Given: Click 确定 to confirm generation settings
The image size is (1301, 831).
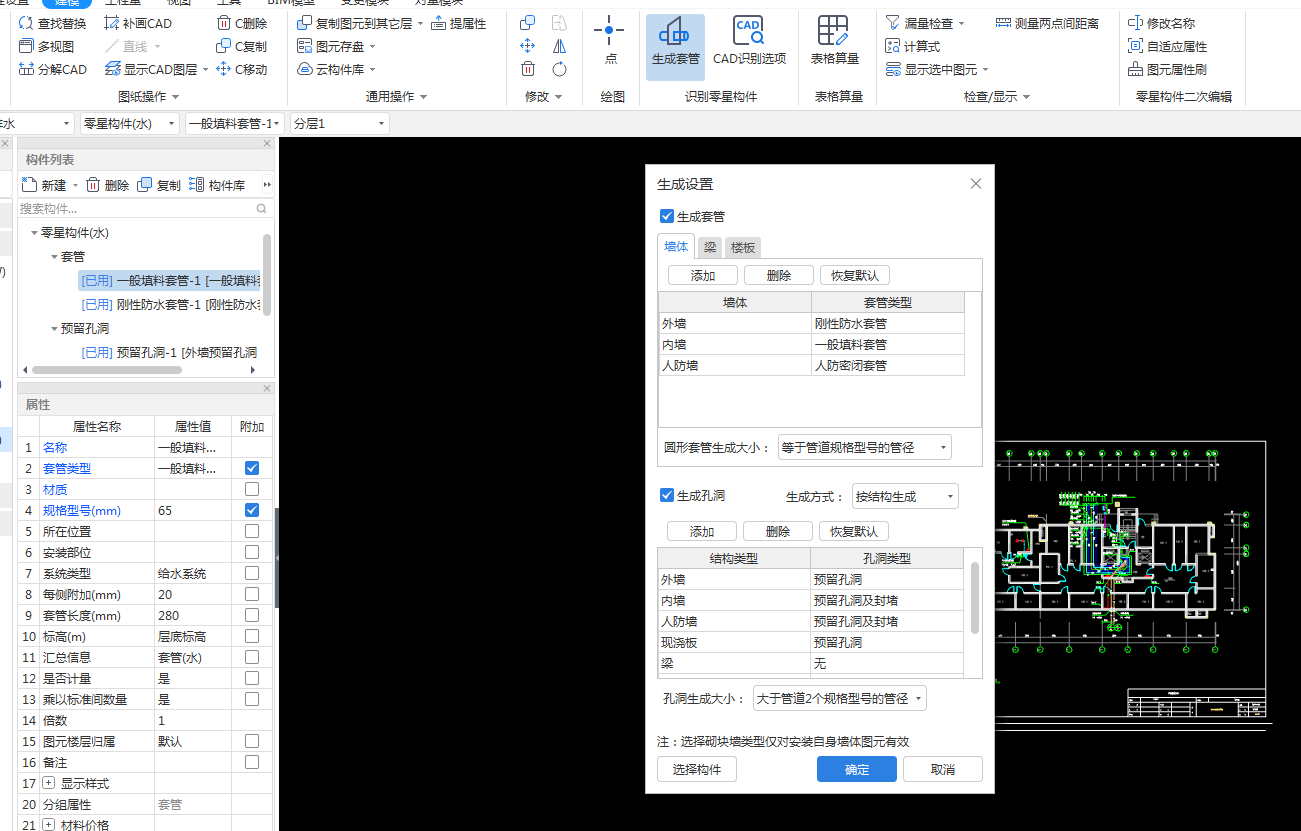Looking at the screenshot, I should tap(857, 769).
